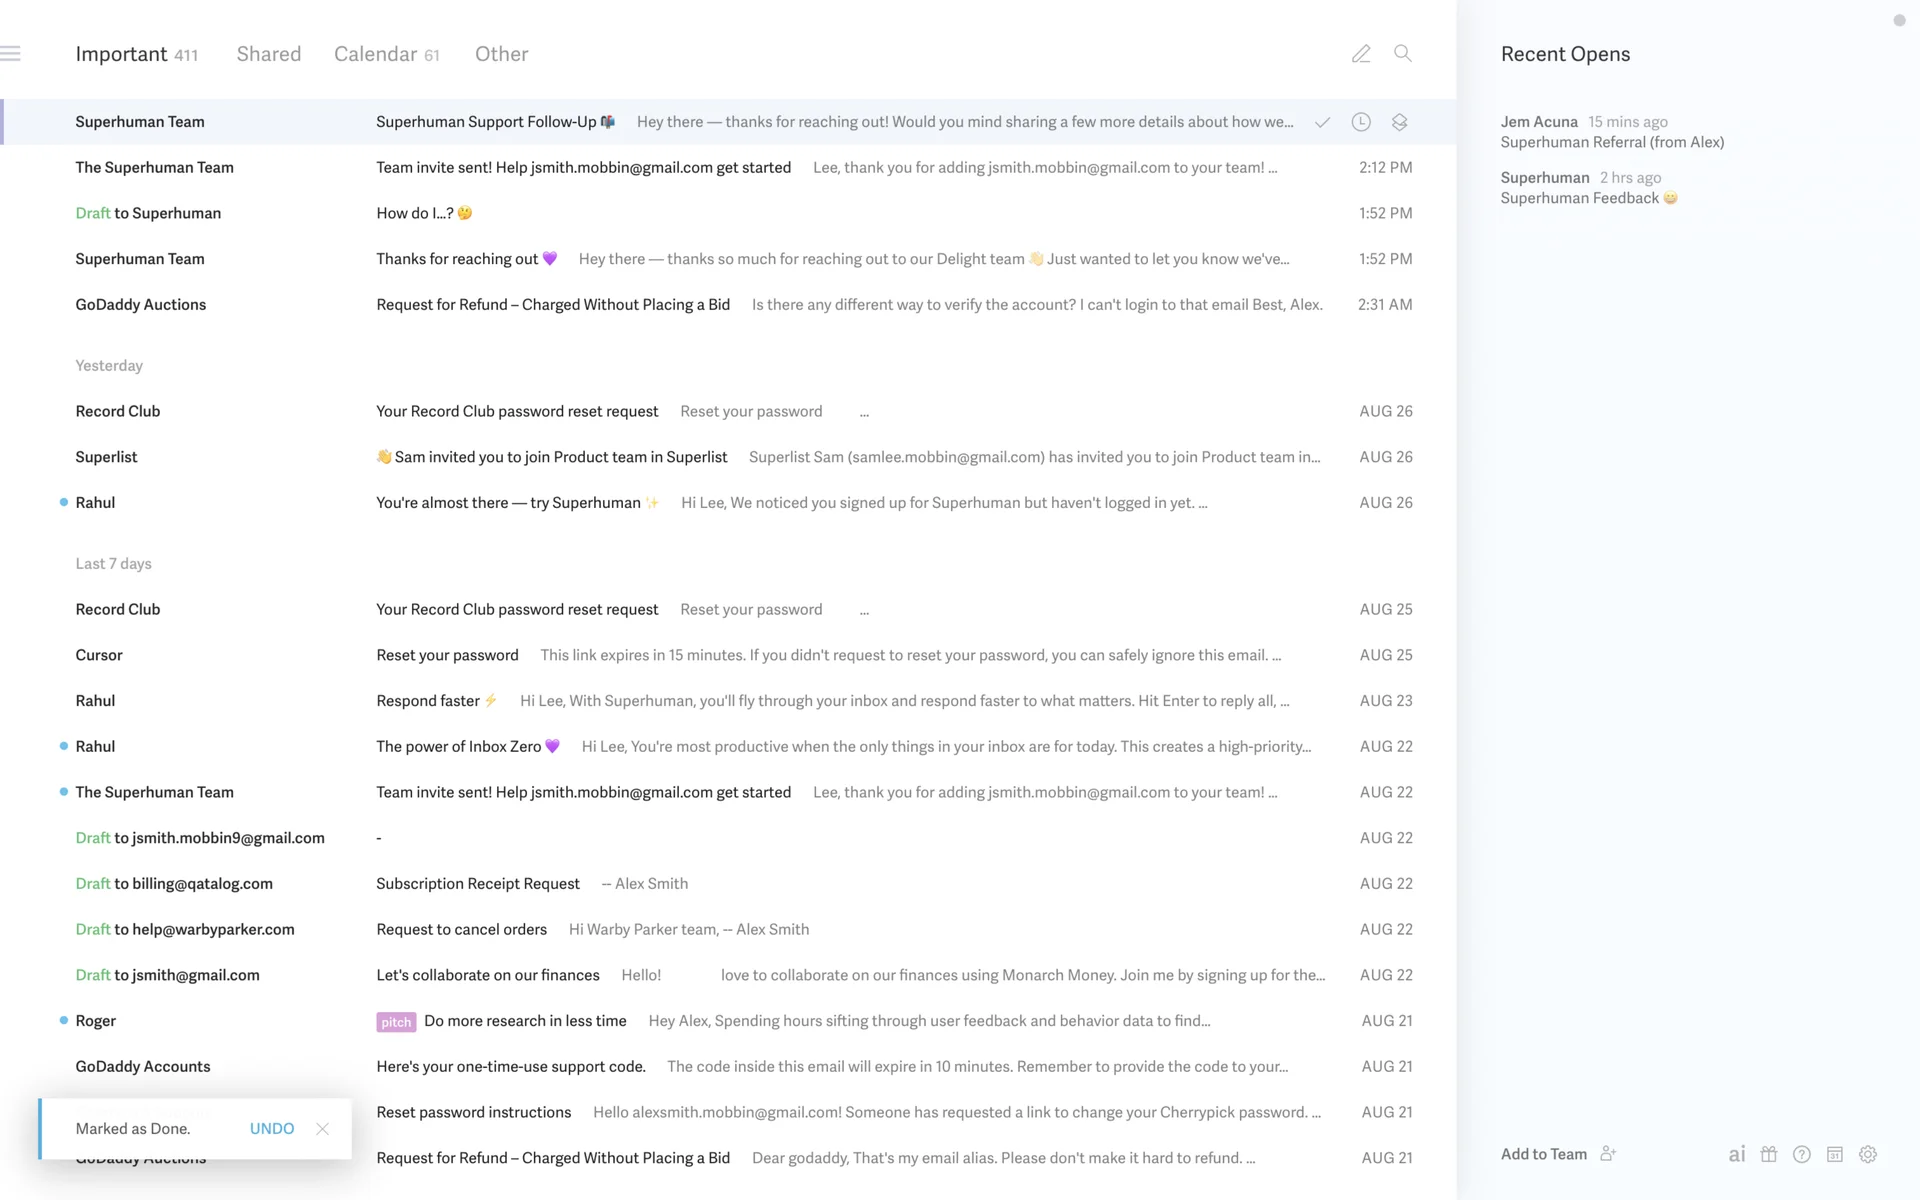The height and width of the screenshot is (1200, 1920).
Task: Dismiss the Marked as Done notification
Action: point(322,1129)
